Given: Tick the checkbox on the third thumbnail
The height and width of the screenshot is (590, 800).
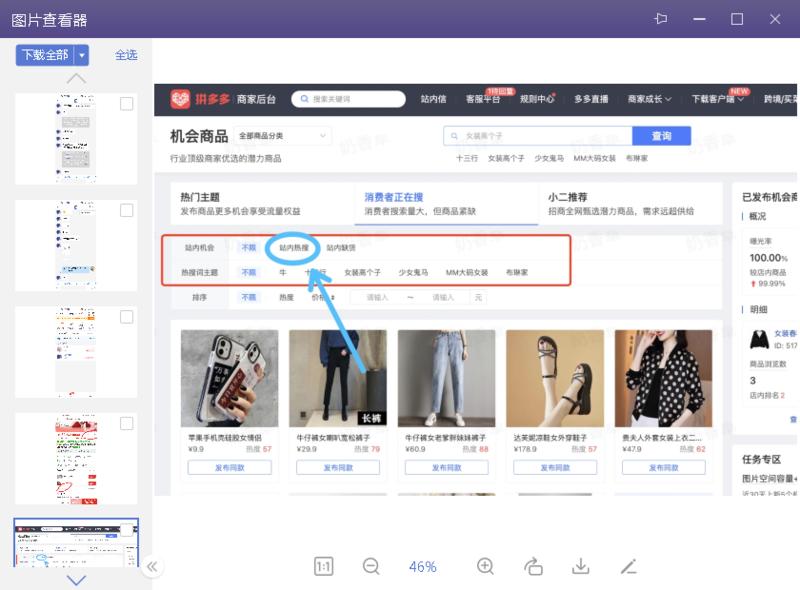Looking at the screenshot, I should pyautogui.click(x=127, y=317).
